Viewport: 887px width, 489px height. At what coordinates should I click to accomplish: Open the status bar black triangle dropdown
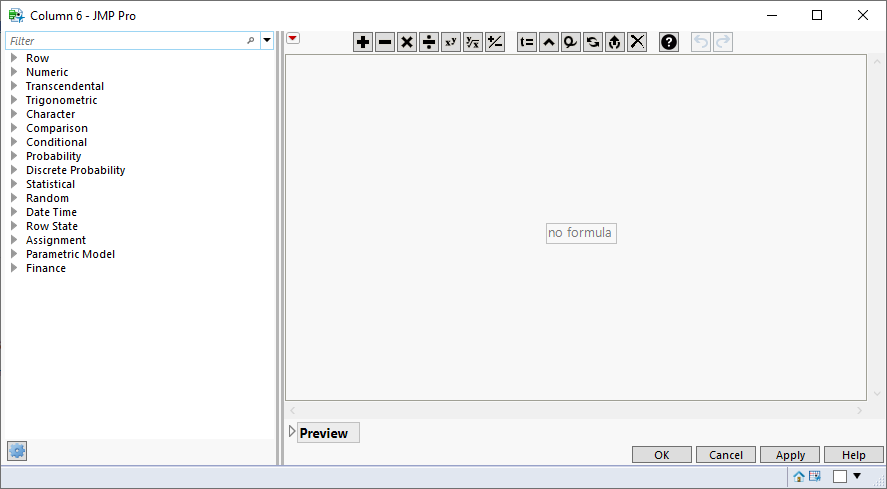(857, 476)
